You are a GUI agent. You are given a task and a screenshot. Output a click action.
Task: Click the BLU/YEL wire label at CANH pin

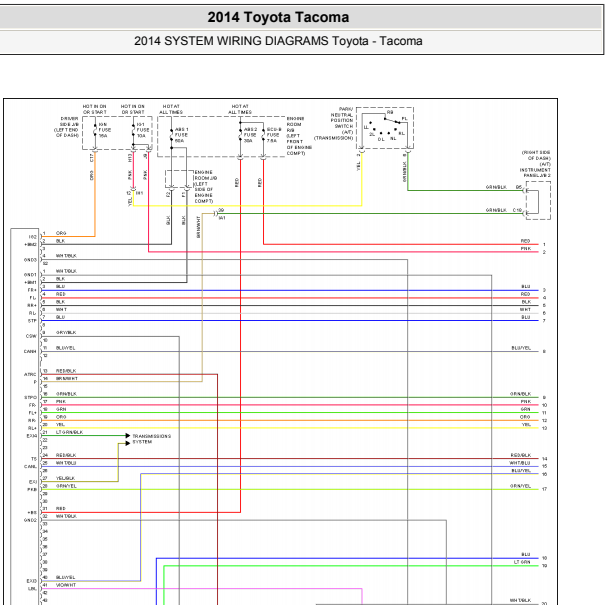tap(65, 348)
